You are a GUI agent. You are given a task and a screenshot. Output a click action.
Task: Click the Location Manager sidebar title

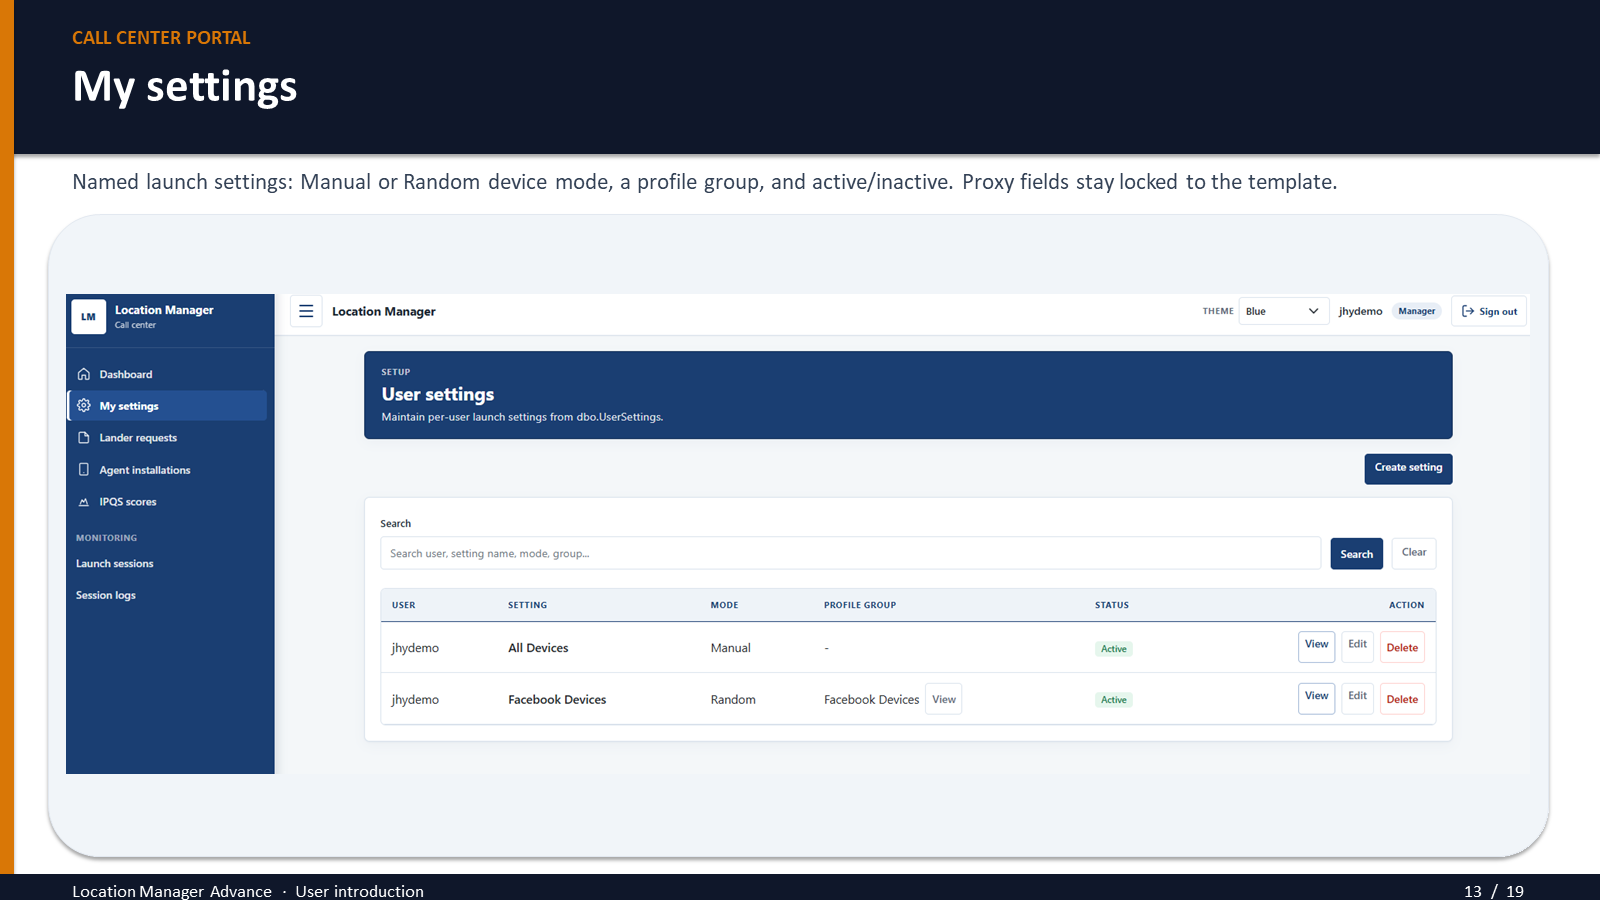(x=164, y=310)
